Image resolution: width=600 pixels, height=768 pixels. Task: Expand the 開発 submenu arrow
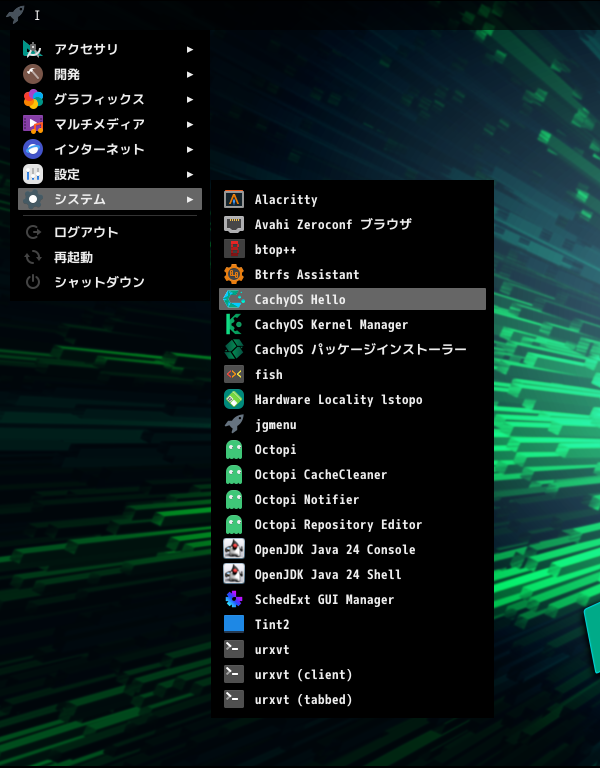[190, 74]
